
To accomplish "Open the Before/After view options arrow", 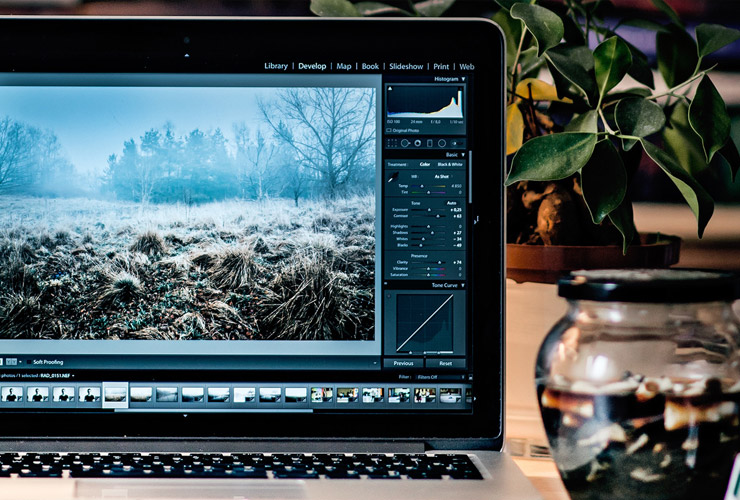I will 20,362.
